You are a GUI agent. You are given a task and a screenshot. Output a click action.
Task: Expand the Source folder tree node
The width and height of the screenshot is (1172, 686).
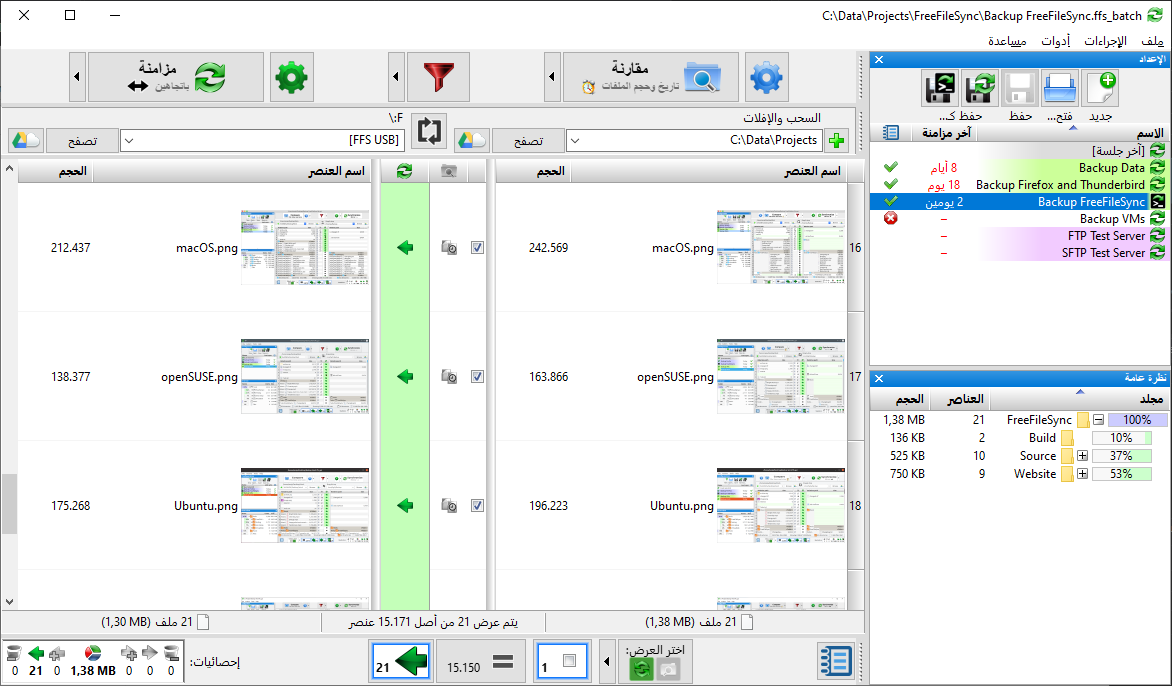coord(1082,456)
